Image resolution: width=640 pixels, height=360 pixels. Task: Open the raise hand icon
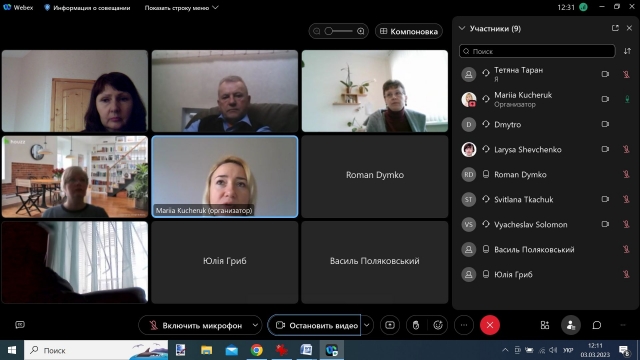pos(416,325)
